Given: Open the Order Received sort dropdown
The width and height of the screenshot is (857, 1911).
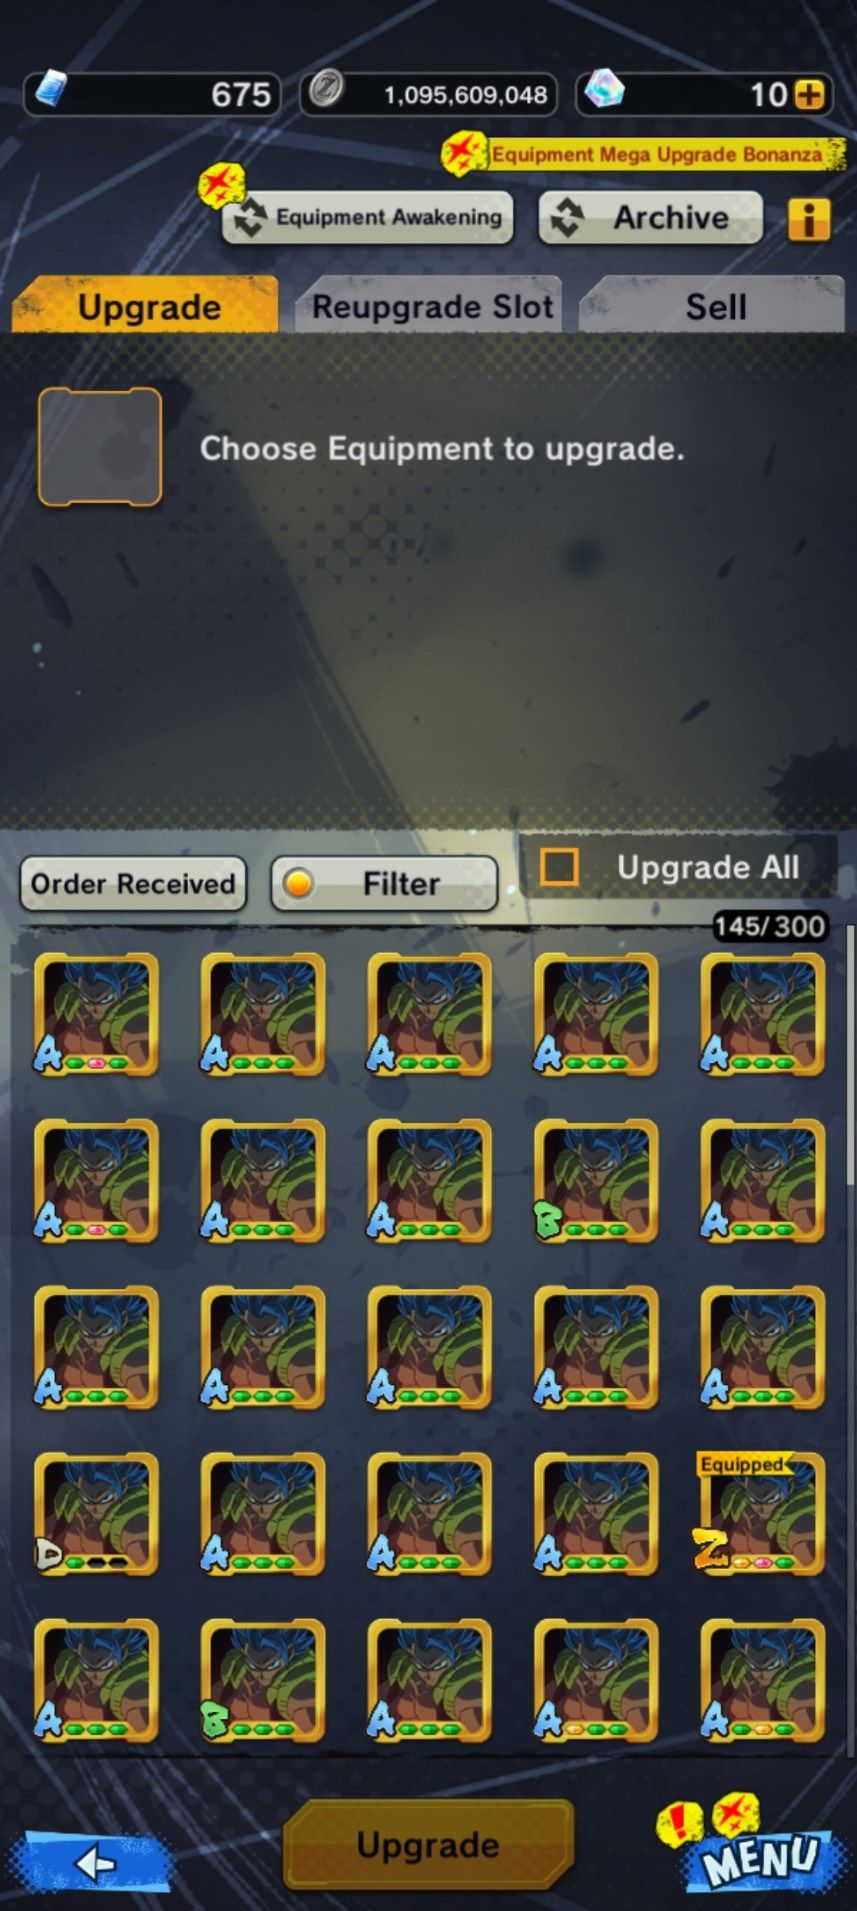Looking at the screenshot, I should [133, 883].
